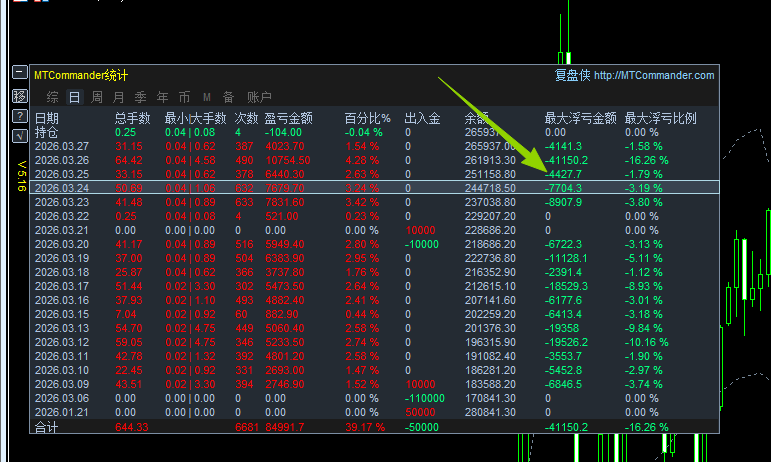Screen dimensions: 771x462
Task: Click the 最大浮亏比例 column header
Action: pyautogui.click(x=660, y=118)
